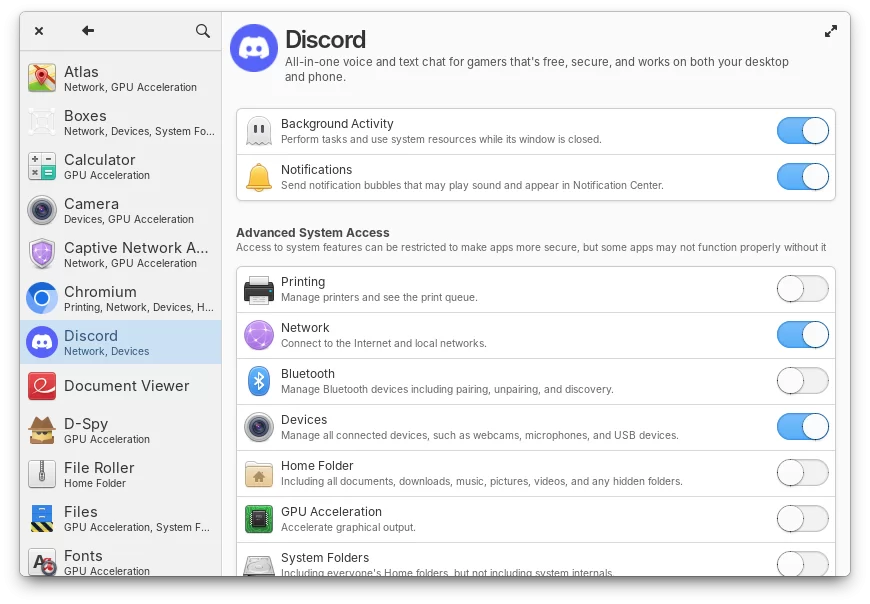Click the Bluetooth row title
Image resolution: width=870 pixels, height=604 pixels.
pos(307,374)
